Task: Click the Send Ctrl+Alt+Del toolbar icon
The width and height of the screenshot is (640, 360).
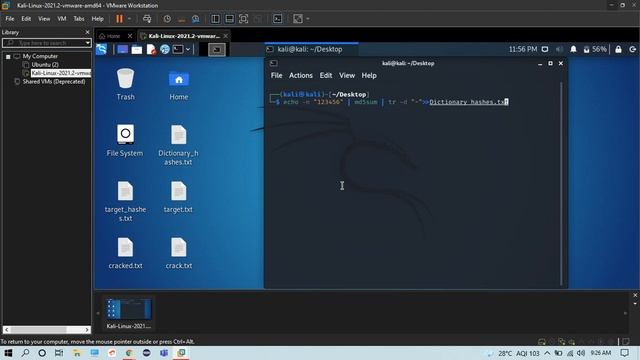Action: pyautogui.click(x=147, y=19)
